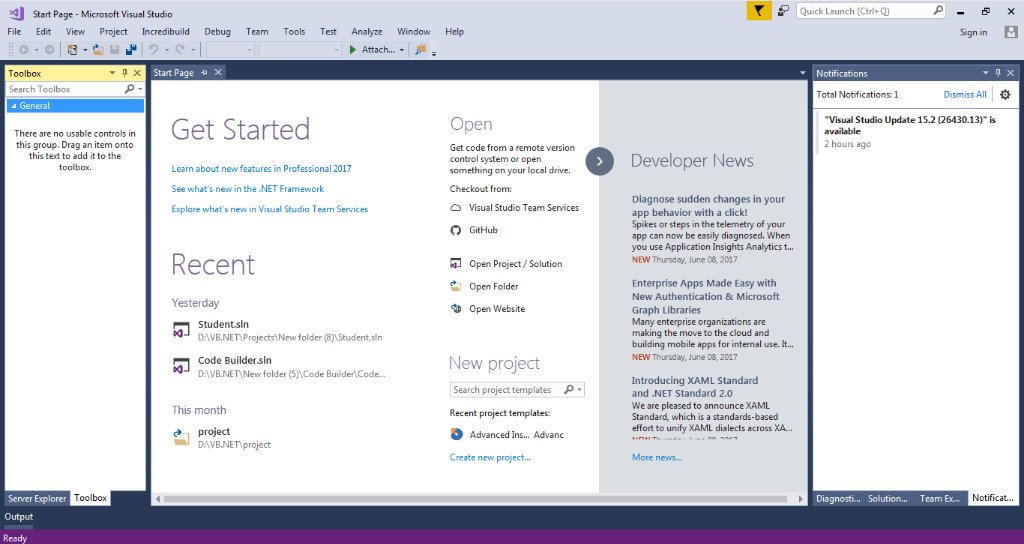Open the Redo history dropdown arrow
Viewport: 1024px width, 544px height.
(193, 50)
